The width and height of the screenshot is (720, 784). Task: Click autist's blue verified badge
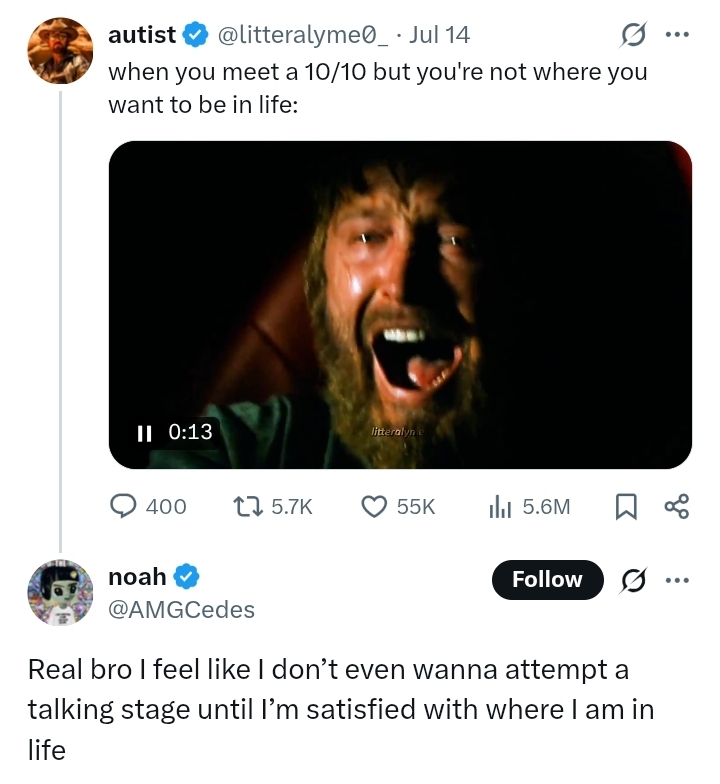196,35
